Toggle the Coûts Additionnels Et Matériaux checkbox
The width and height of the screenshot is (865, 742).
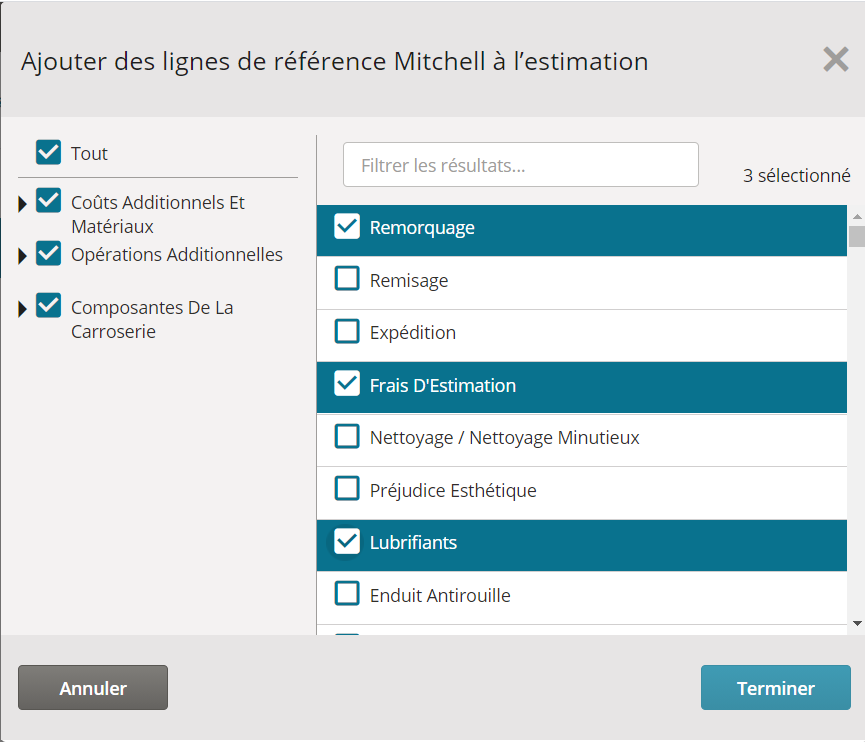[49, 200]
